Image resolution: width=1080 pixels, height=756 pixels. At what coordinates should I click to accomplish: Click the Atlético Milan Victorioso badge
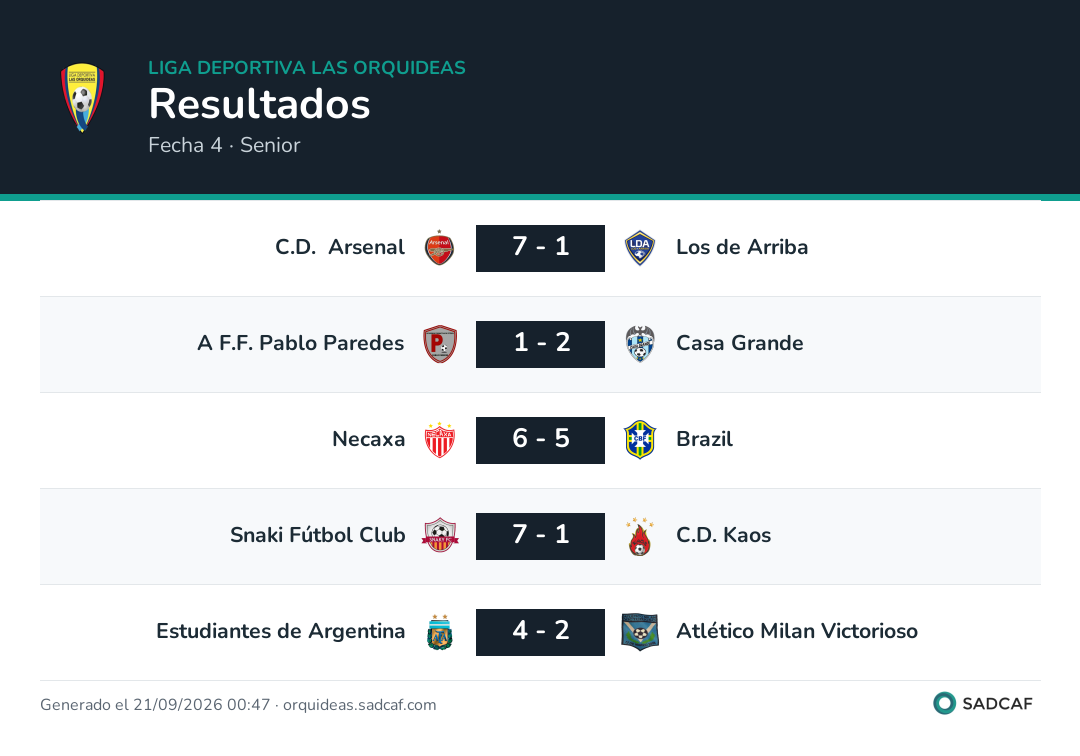(x=639, y=632)
